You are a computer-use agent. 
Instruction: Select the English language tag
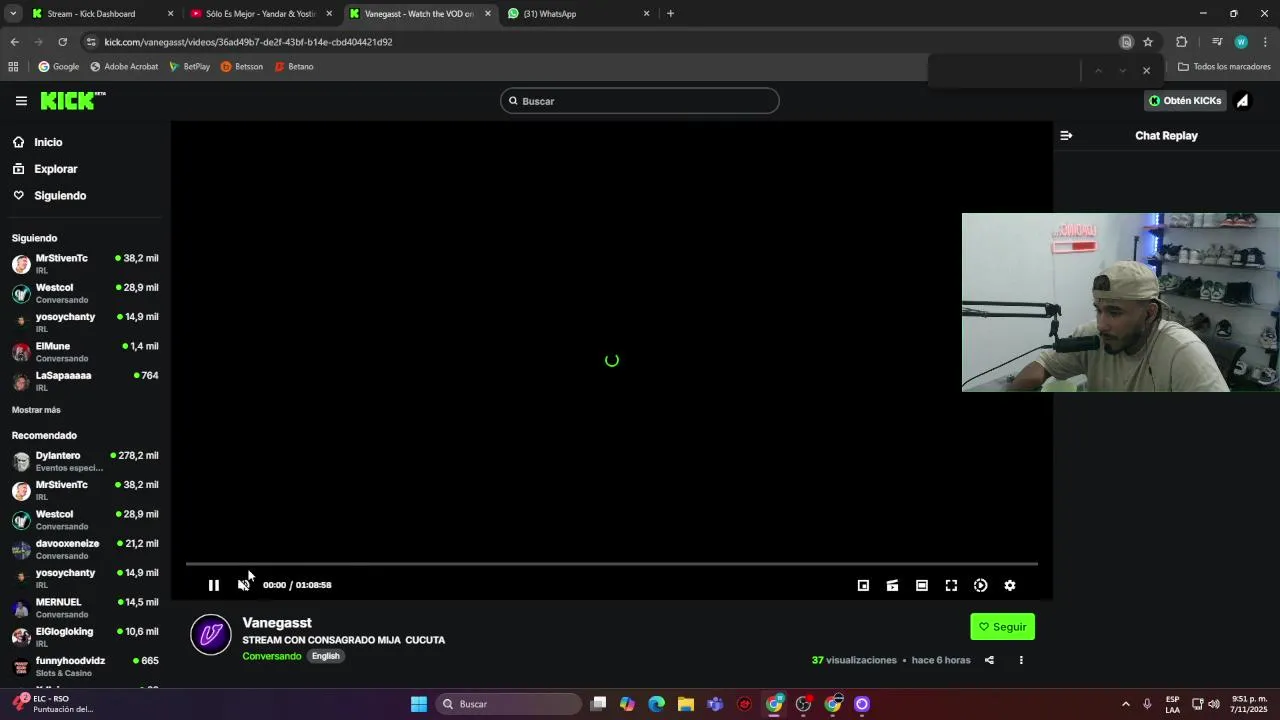[x=325, y=656]
